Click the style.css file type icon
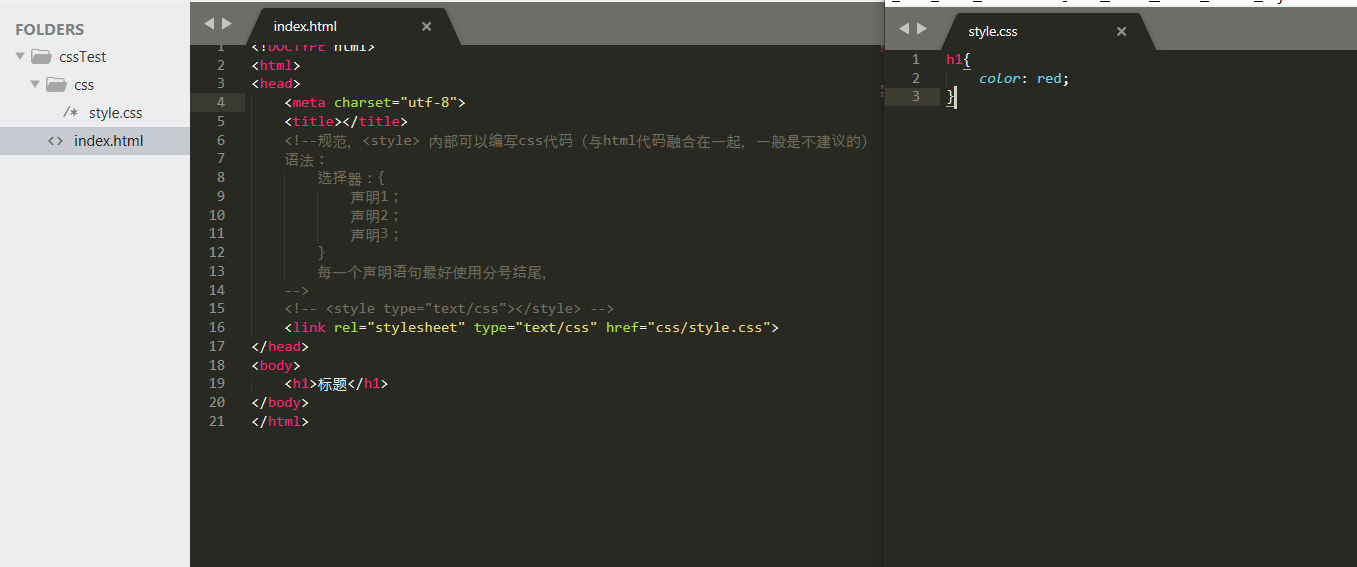The image size is (1357, 567). [70, 113]
